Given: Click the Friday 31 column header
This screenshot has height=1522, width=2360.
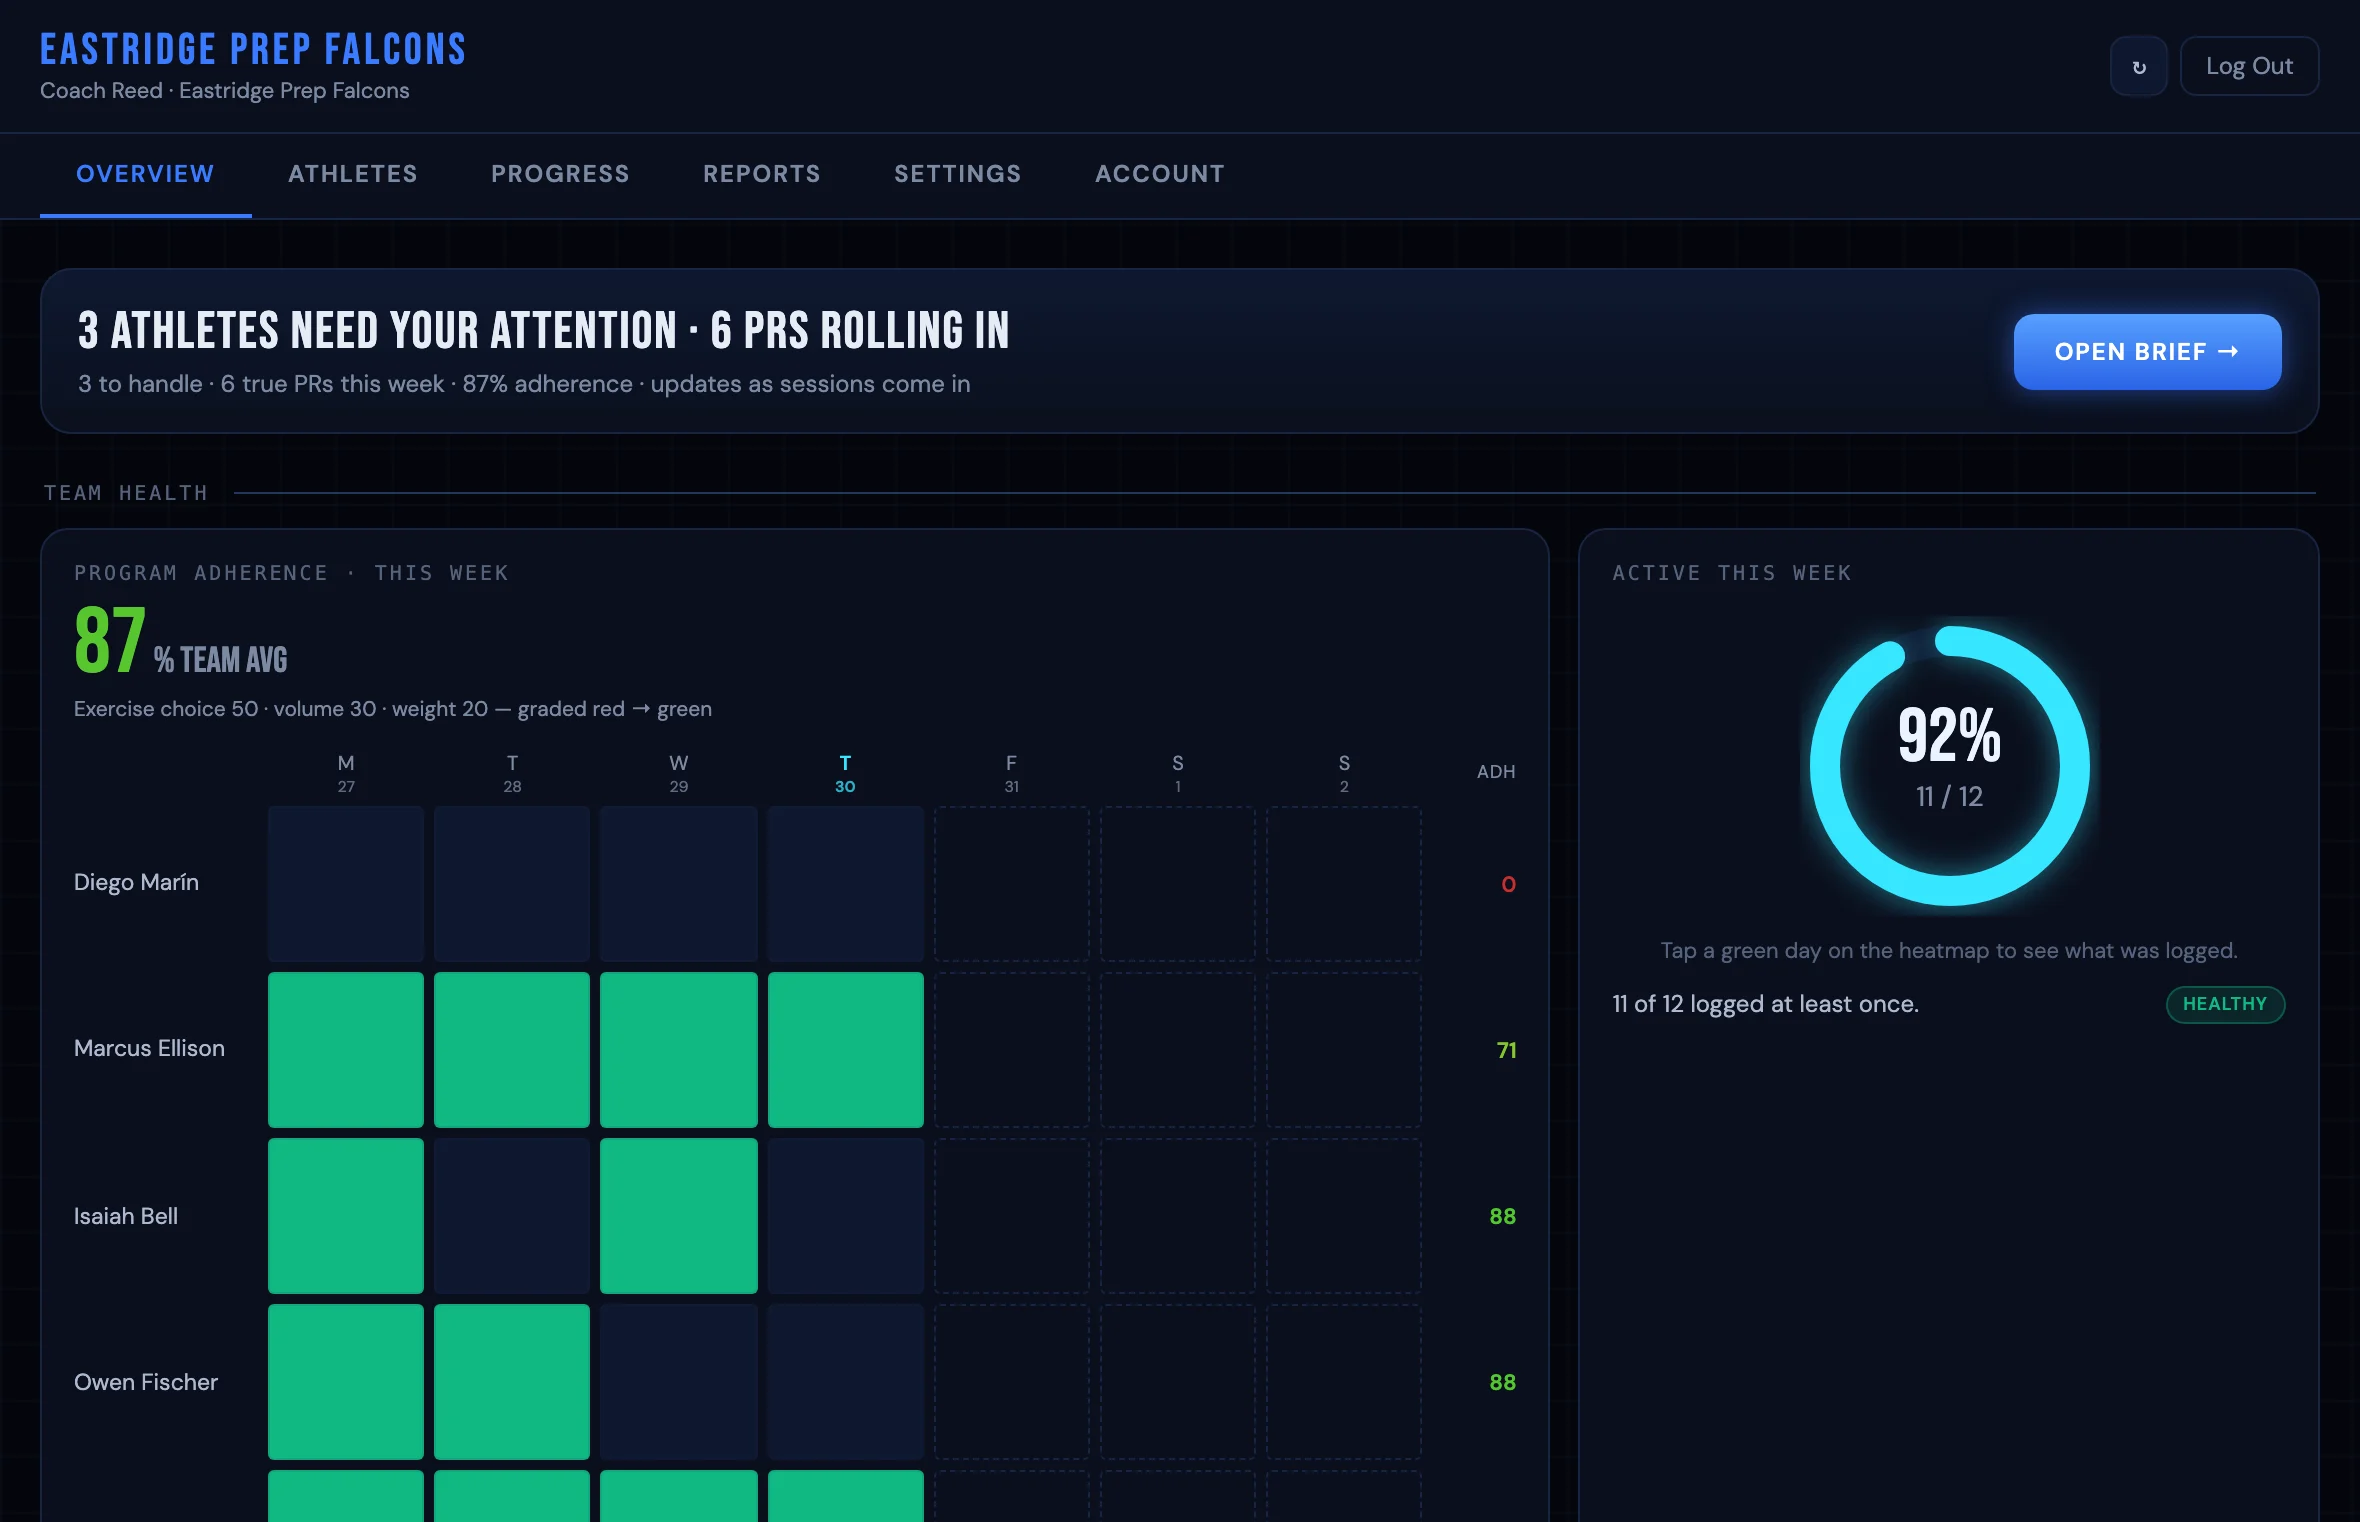Looking at the screenshot, I should tap(1011, 773).
